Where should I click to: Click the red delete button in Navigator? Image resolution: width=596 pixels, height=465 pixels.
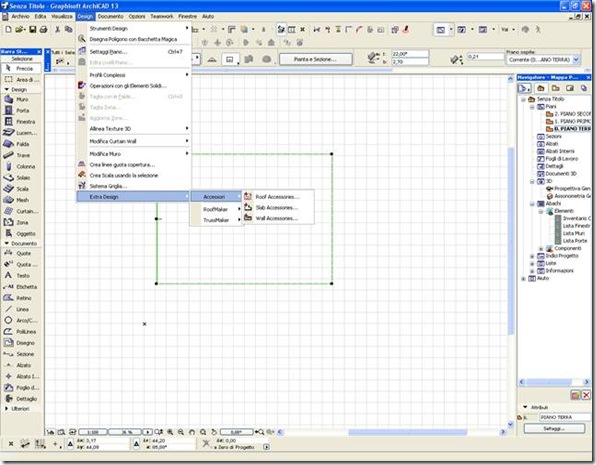586,395
